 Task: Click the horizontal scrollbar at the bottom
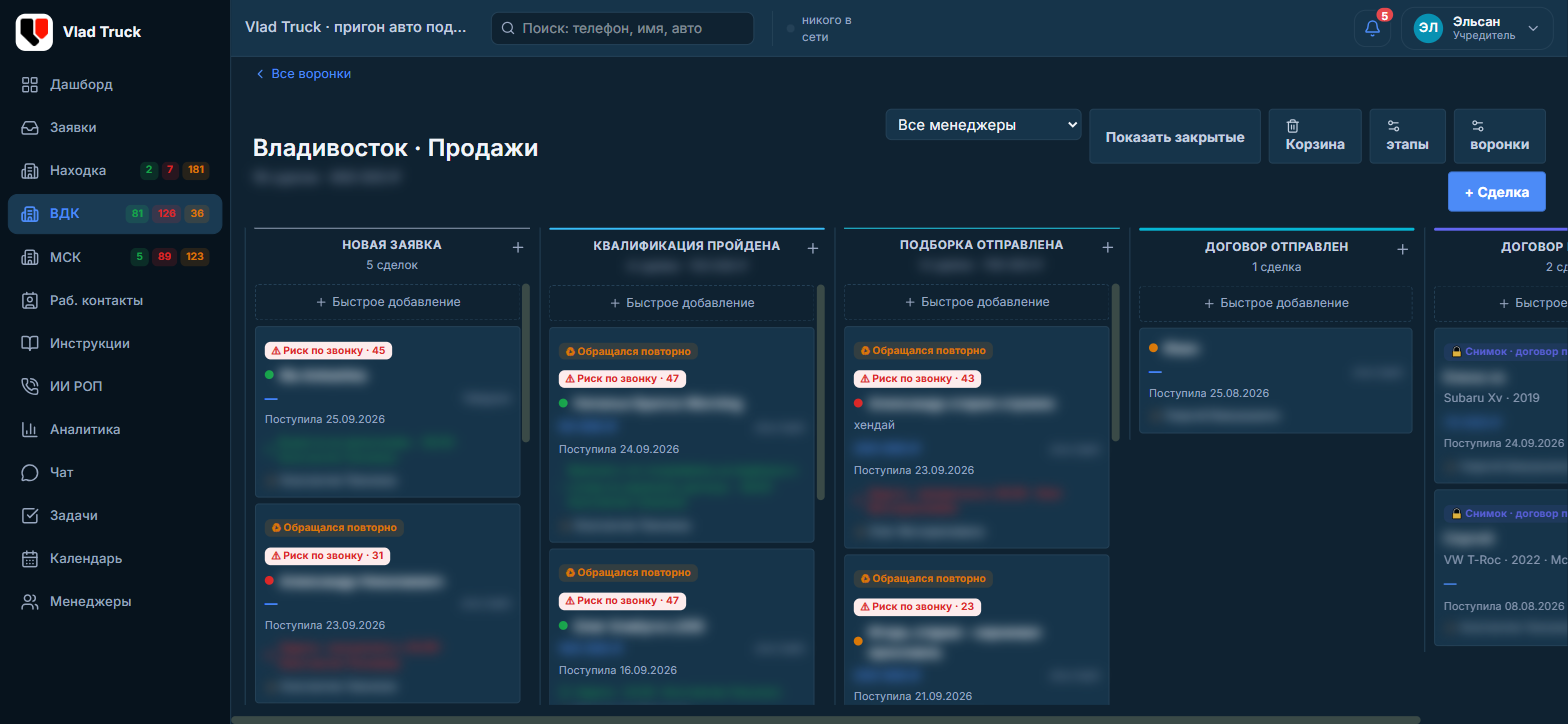[x=825, y=719]
